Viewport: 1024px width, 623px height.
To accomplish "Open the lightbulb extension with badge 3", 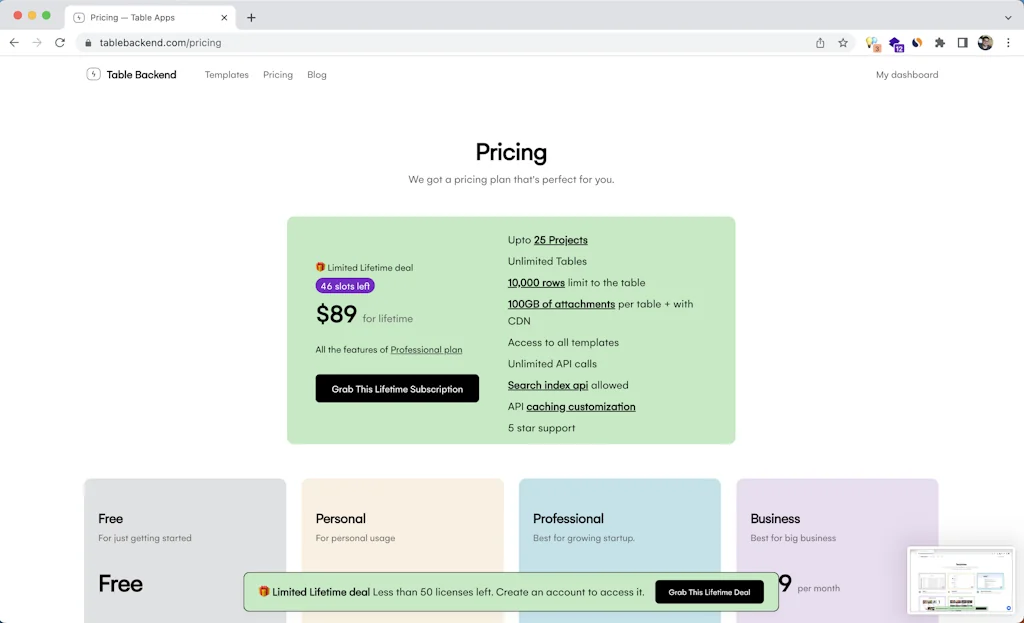I will pos(871,43).
